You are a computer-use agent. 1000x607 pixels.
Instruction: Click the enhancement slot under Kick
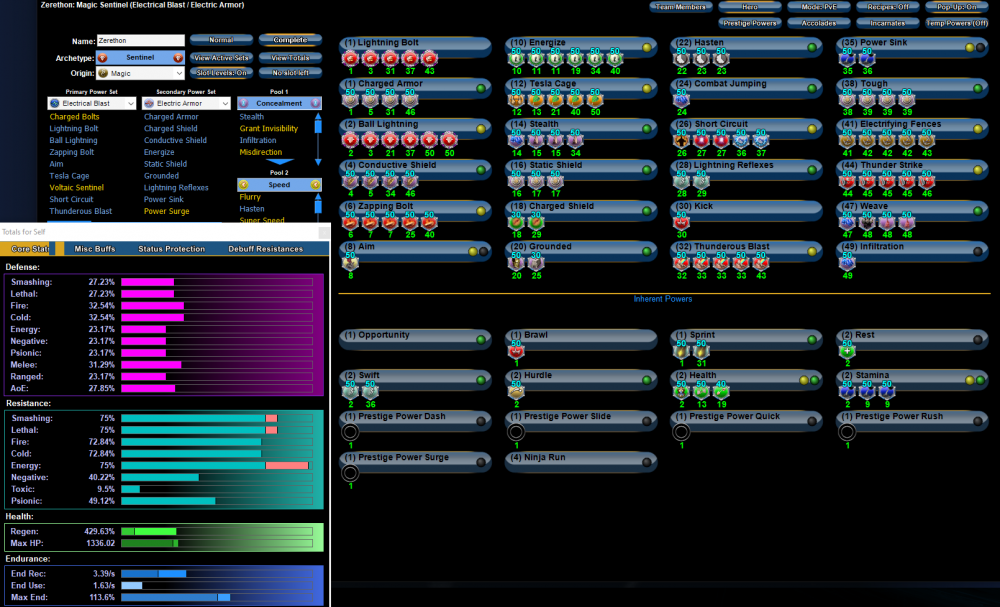click(682, 221)
